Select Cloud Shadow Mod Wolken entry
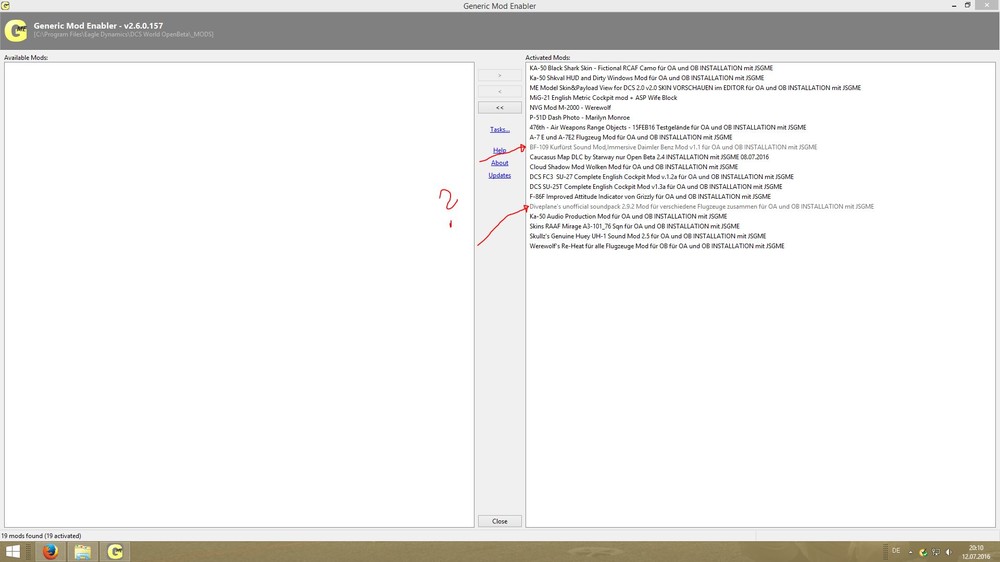Screen dimensions: 1000x562 pos(633,166)
